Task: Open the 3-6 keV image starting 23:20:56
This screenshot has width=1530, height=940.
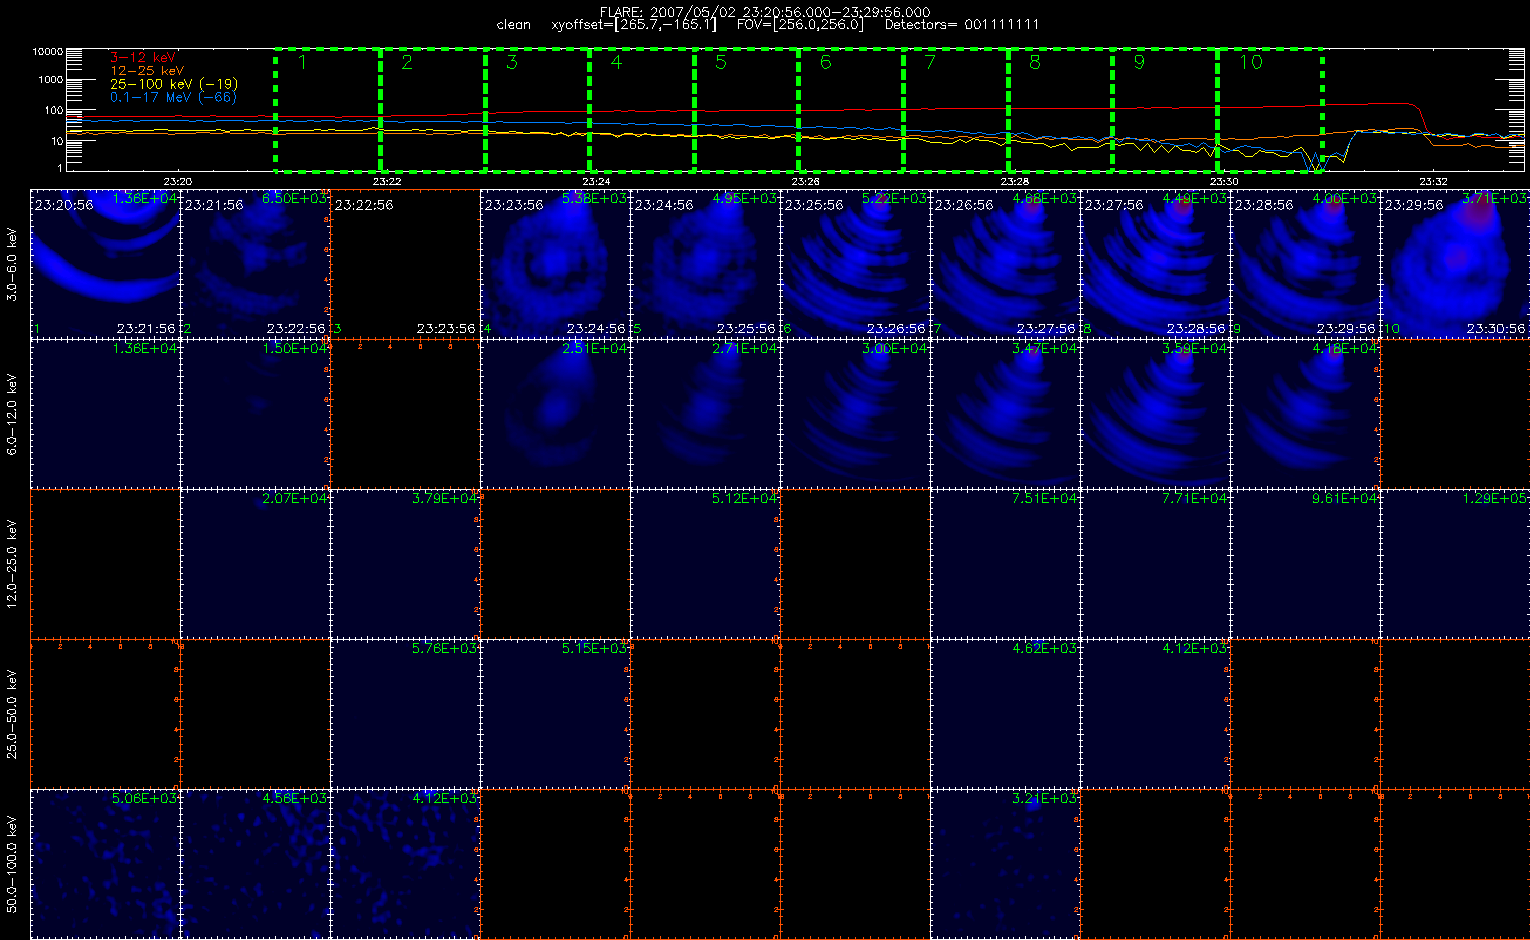Action: pyautogui.click(x=106, y=263)
